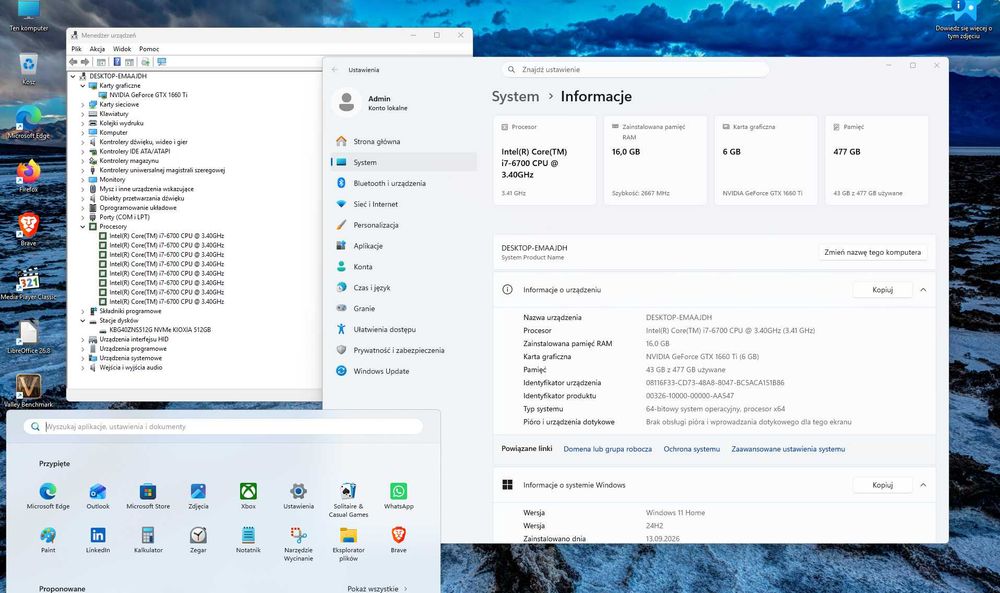1000x593 pixels.
Task: Open Ten komputer desktop icon
Action: click(x=28, y=15)
